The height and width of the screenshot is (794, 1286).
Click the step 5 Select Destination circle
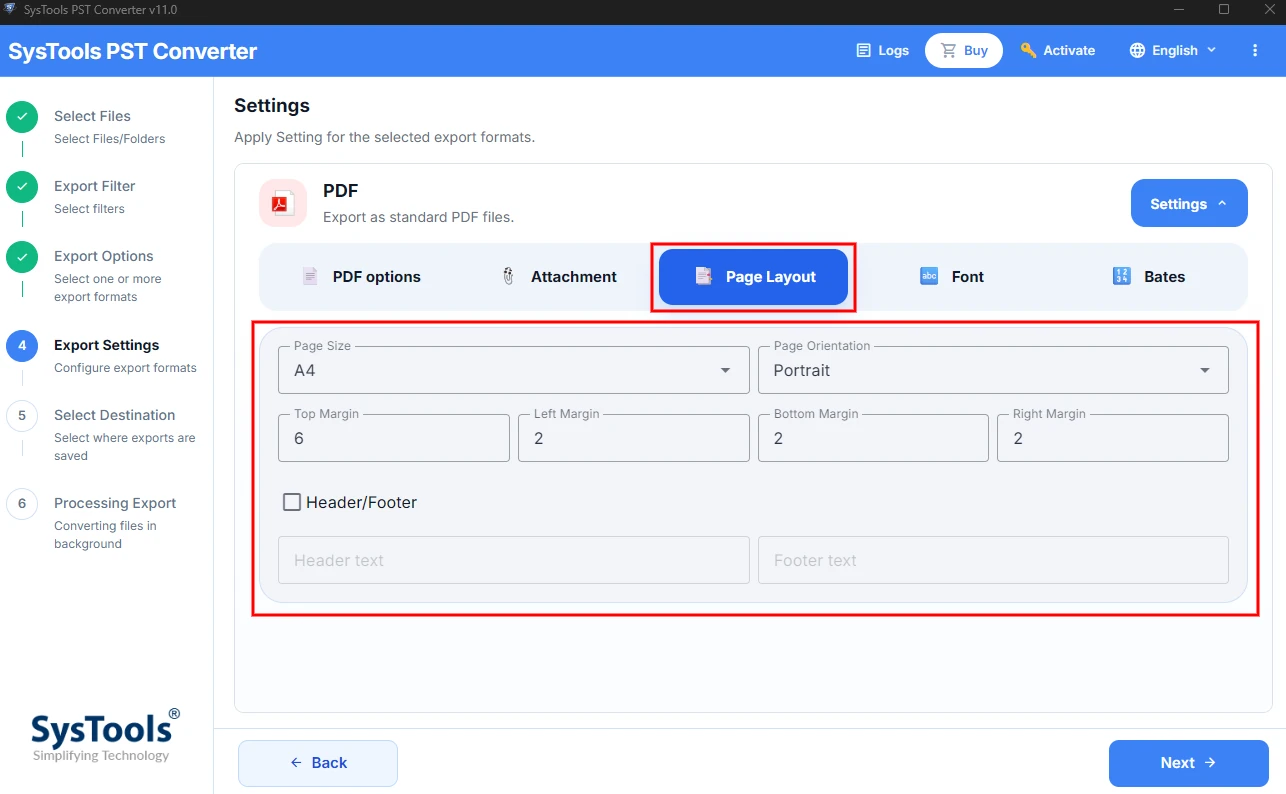point(22,416)
